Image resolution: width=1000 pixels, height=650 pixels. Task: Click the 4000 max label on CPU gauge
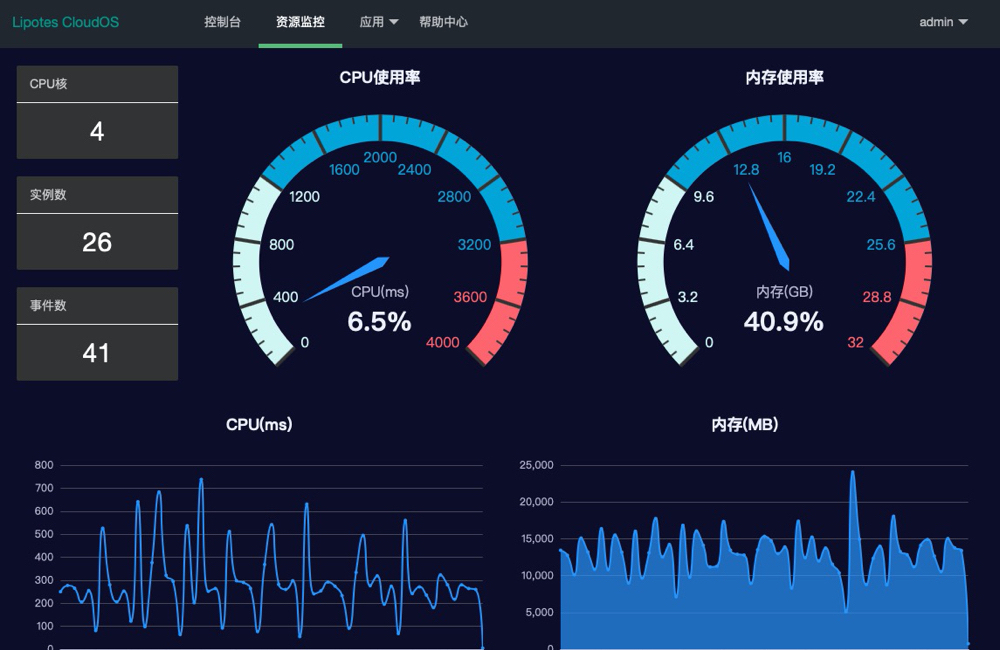pos(443,343)
